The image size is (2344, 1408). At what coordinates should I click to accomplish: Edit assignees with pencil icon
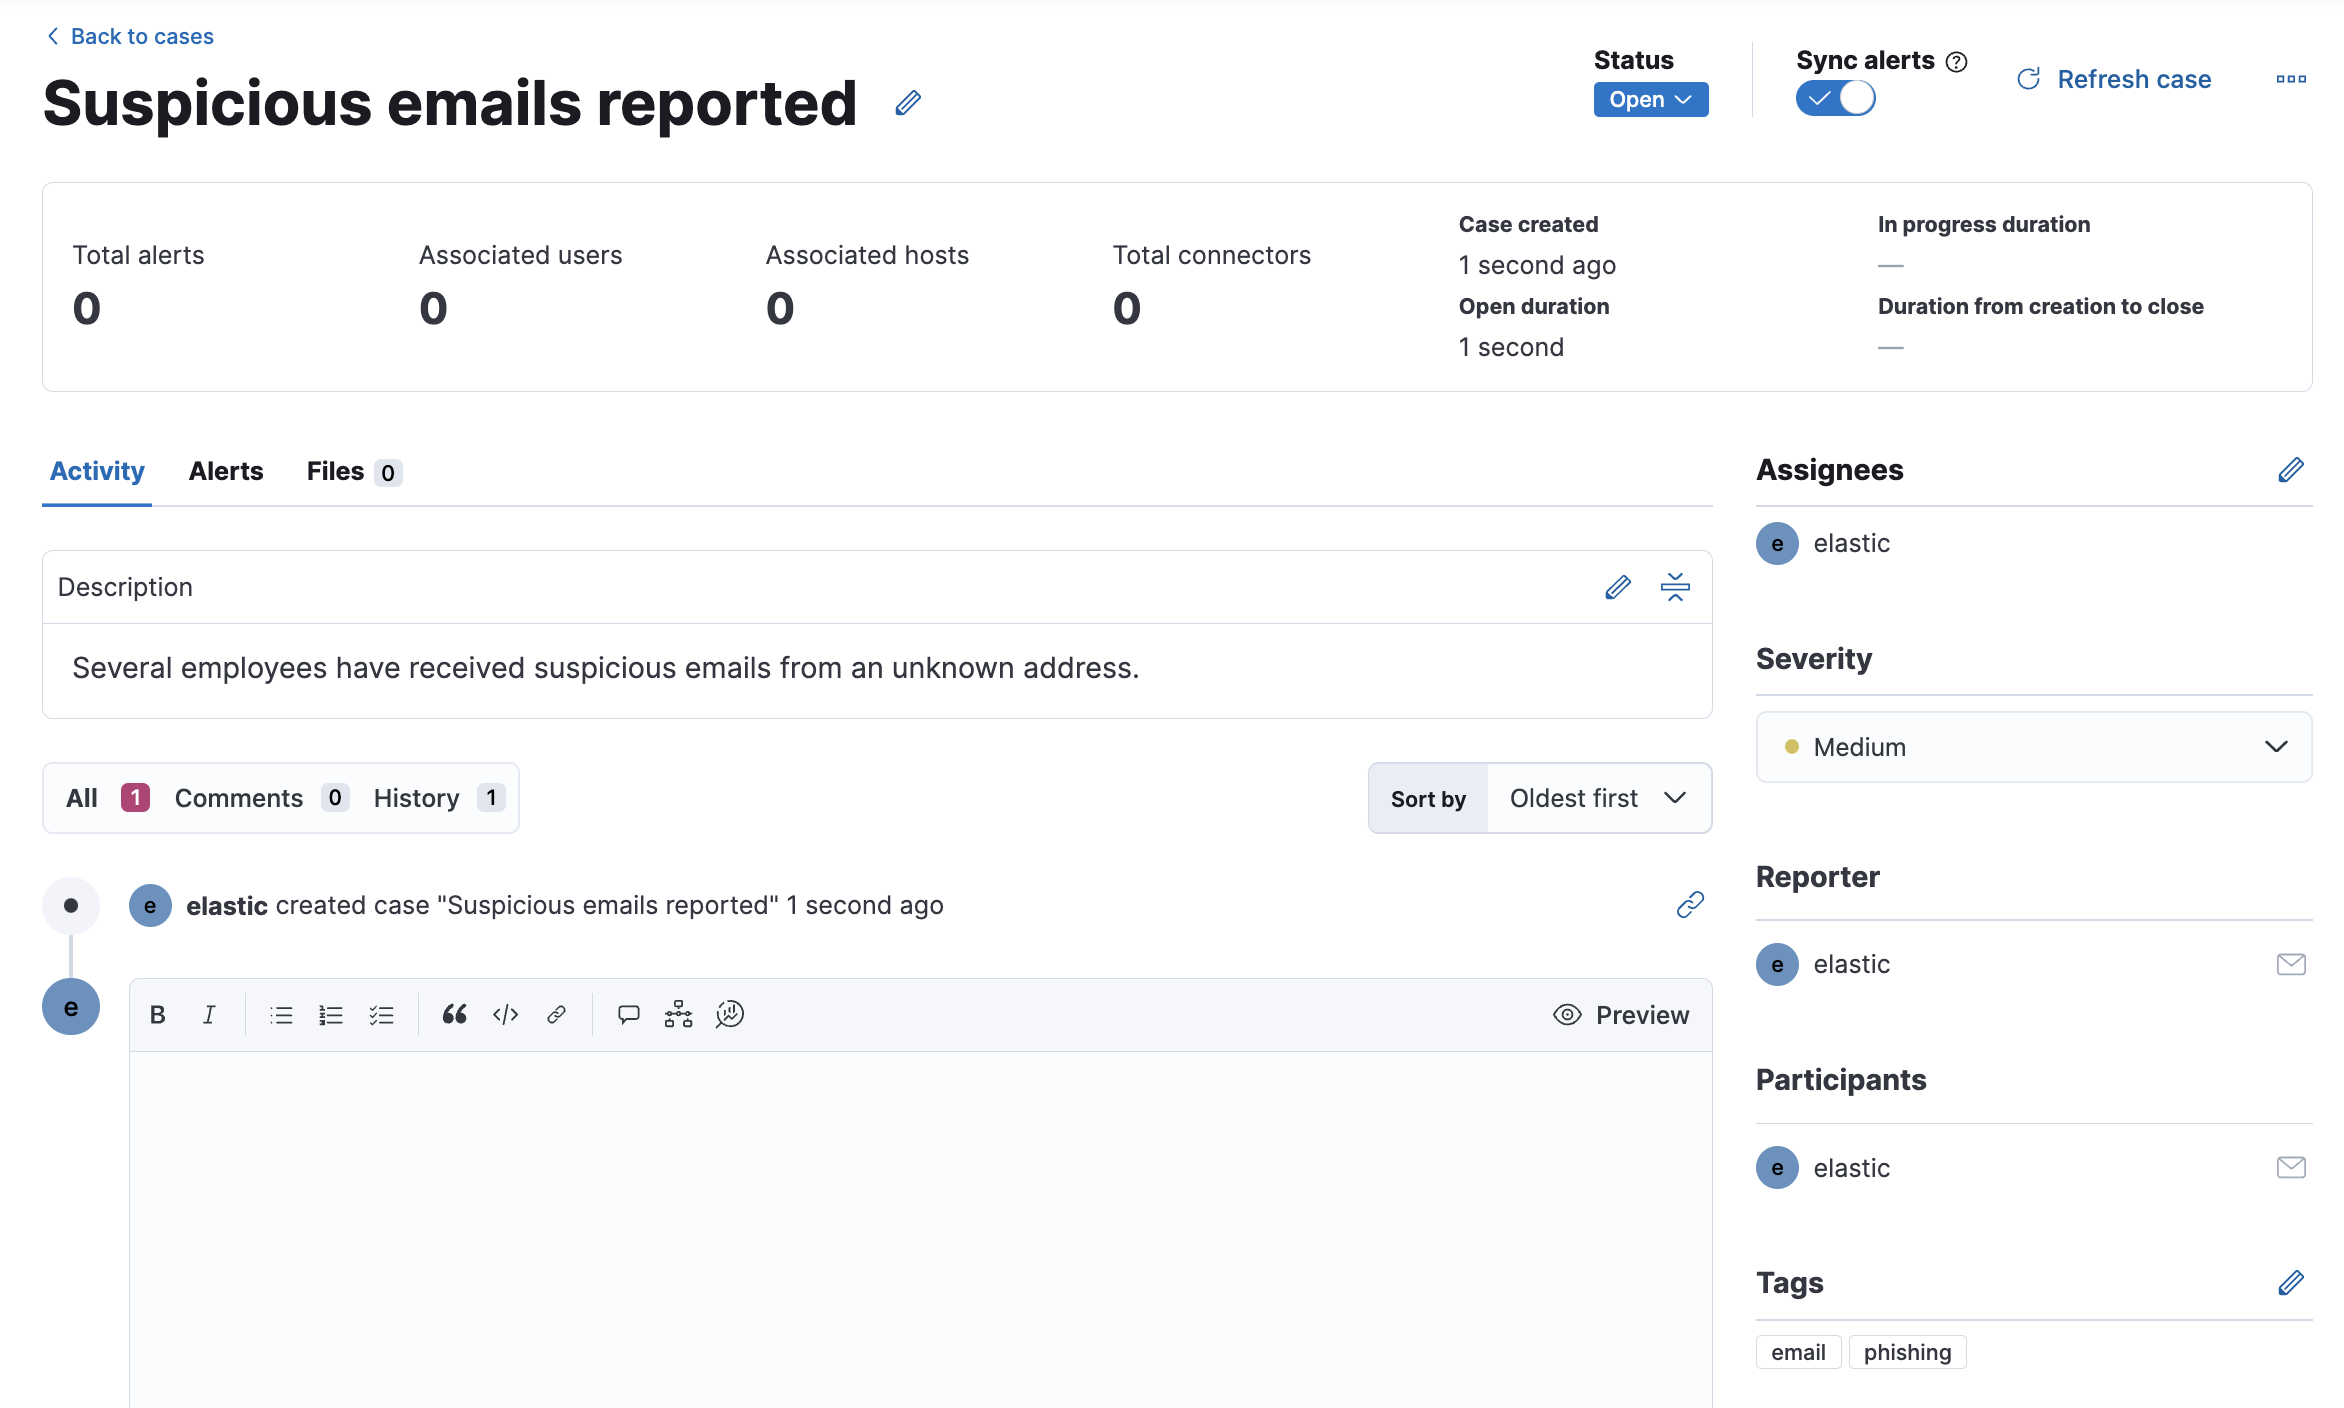(x=2290, y=470)
